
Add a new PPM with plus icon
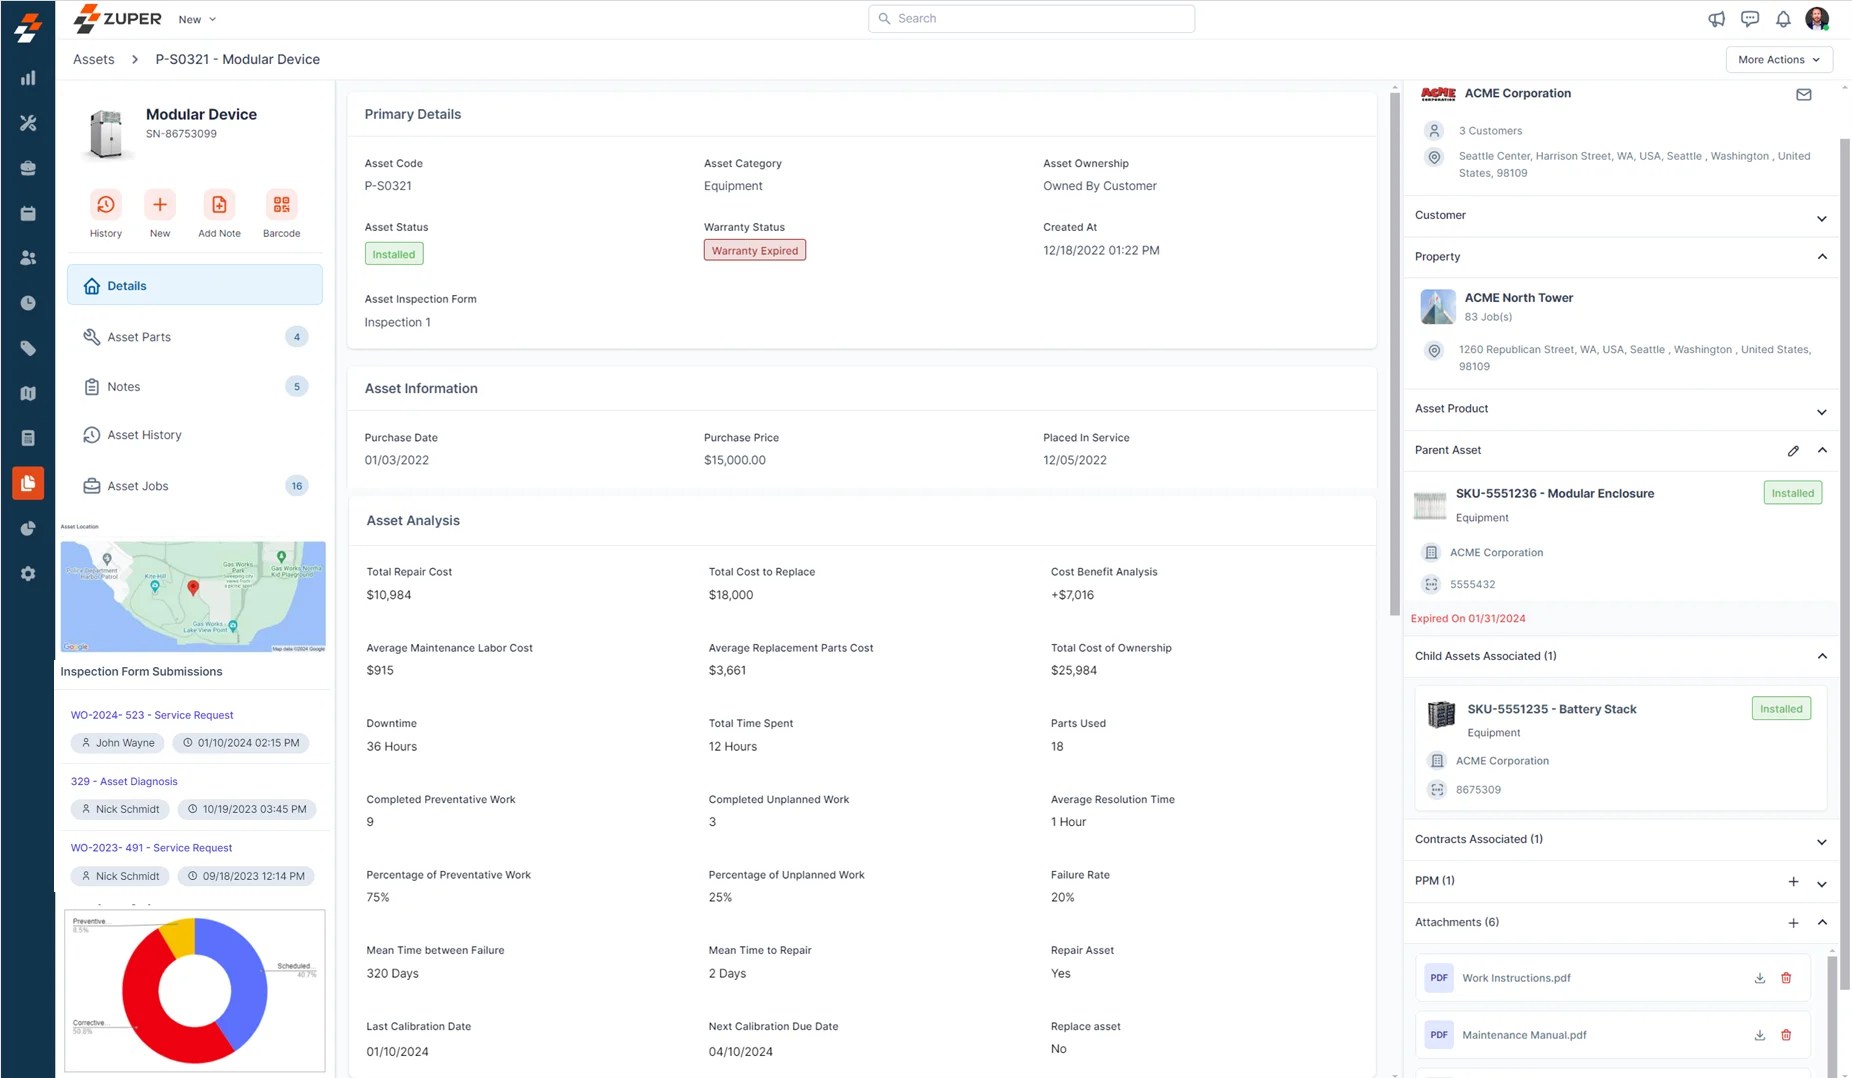pos(1793,882)
